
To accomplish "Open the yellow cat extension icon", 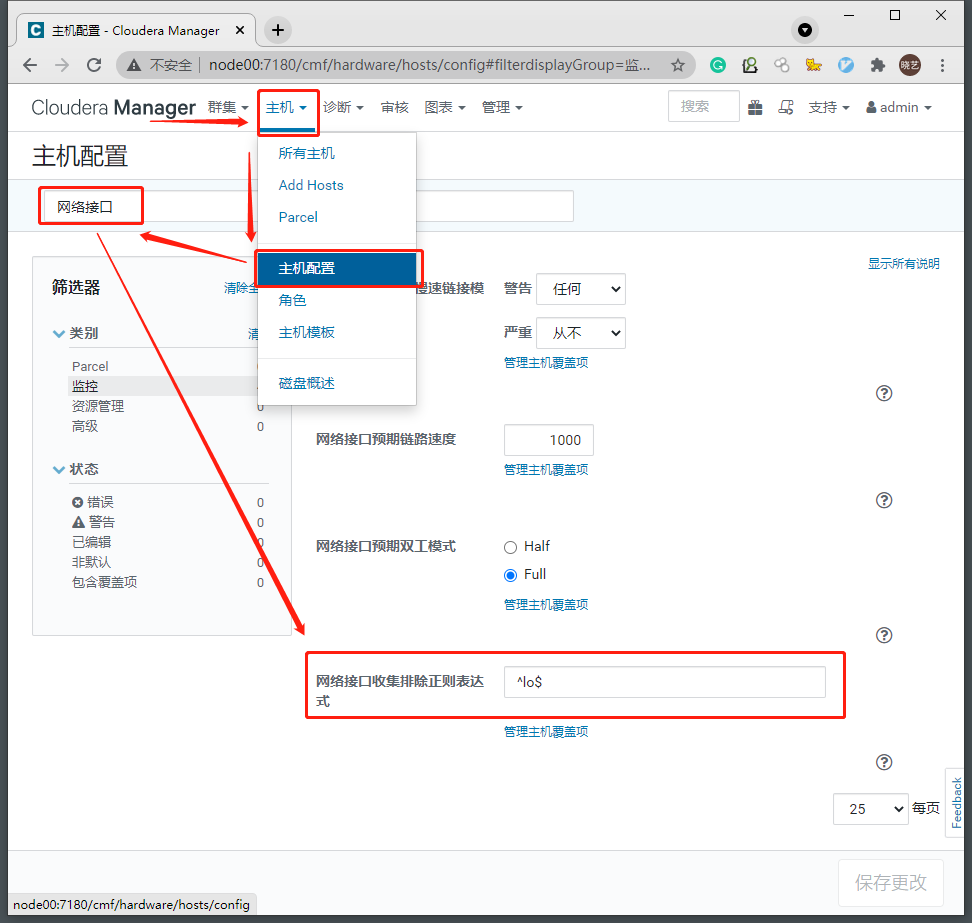I will 813,65.
